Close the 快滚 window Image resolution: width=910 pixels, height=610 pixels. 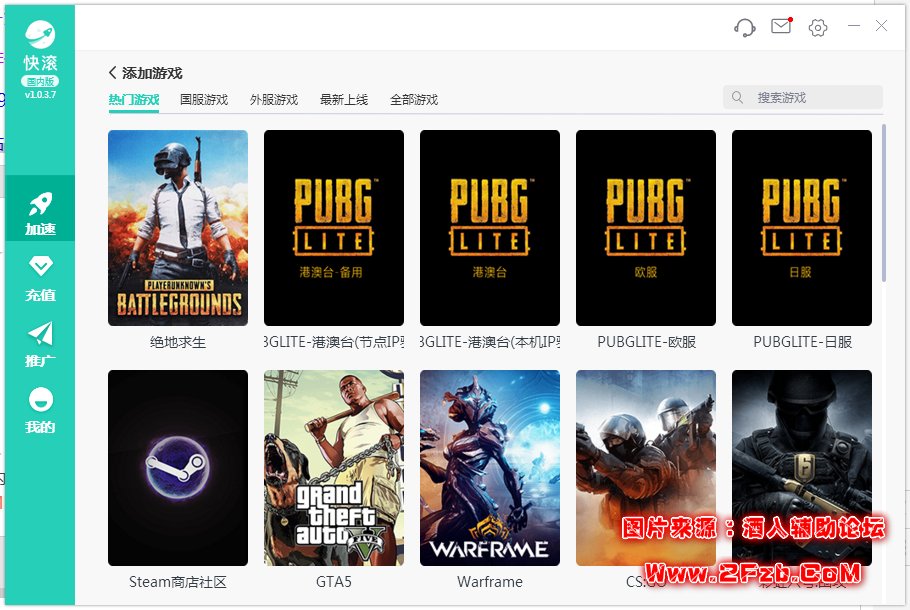882,26
